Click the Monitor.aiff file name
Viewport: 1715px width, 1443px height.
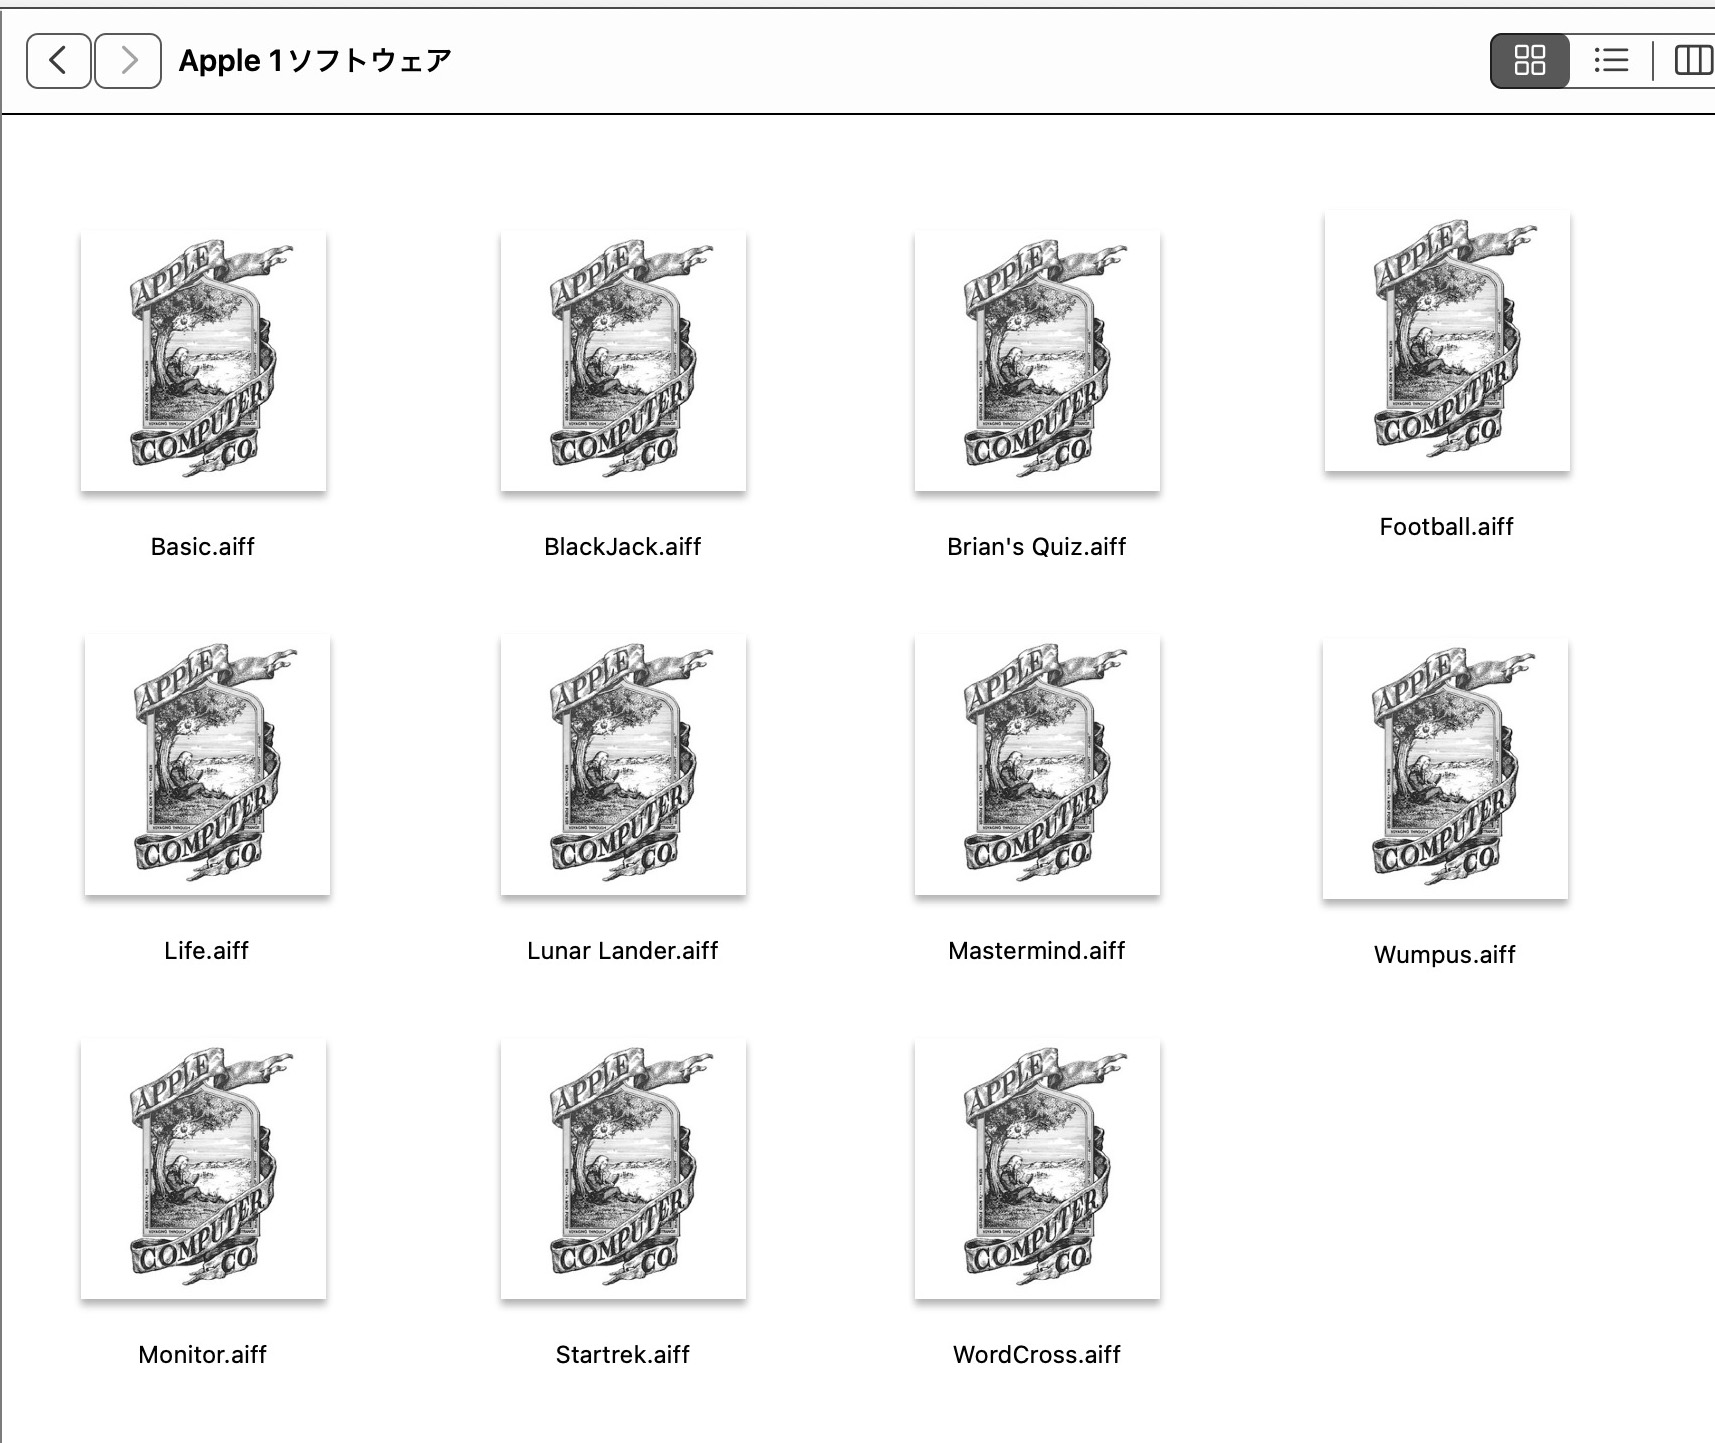pos(203,1355)
